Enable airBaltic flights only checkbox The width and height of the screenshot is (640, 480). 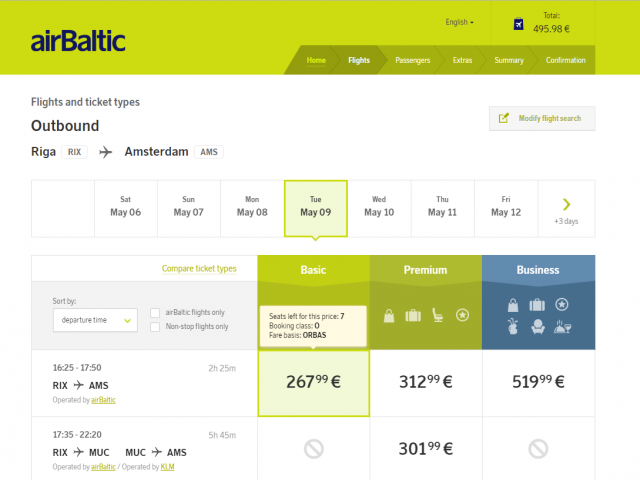pyautogui.click(x=154, y=312)
